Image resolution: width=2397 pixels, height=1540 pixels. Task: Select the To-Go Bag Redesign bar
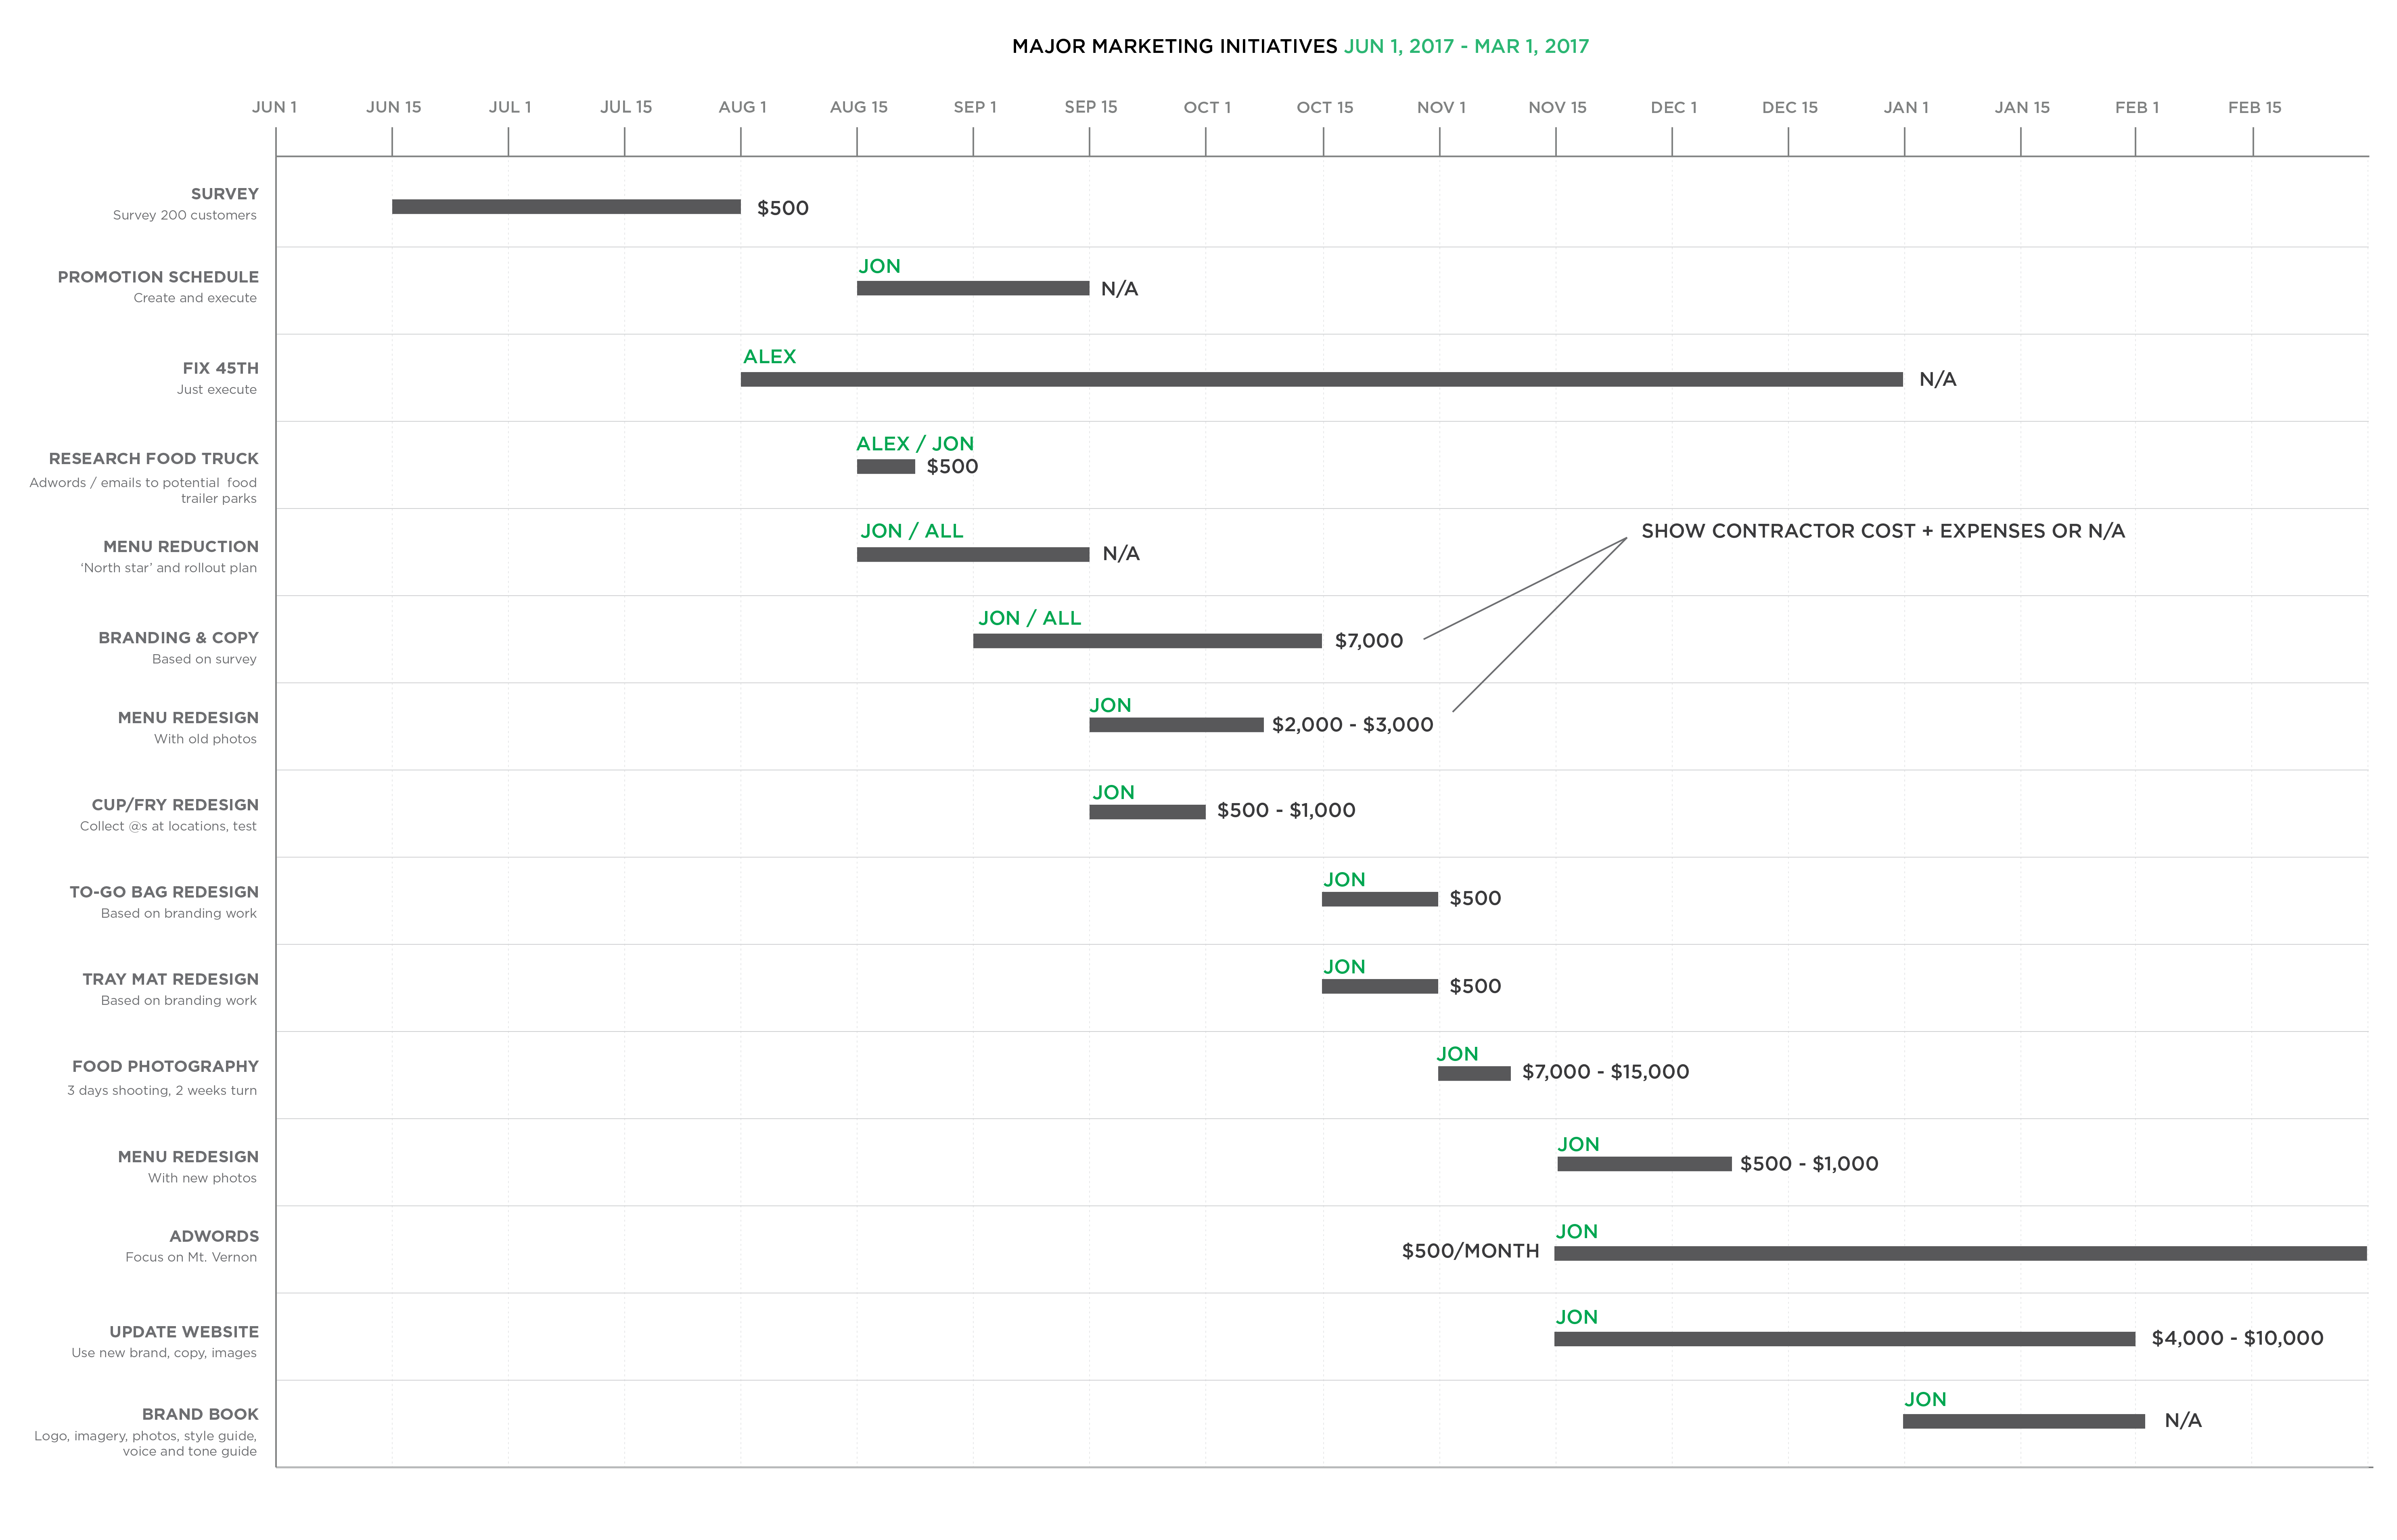tap(1380, 899)
